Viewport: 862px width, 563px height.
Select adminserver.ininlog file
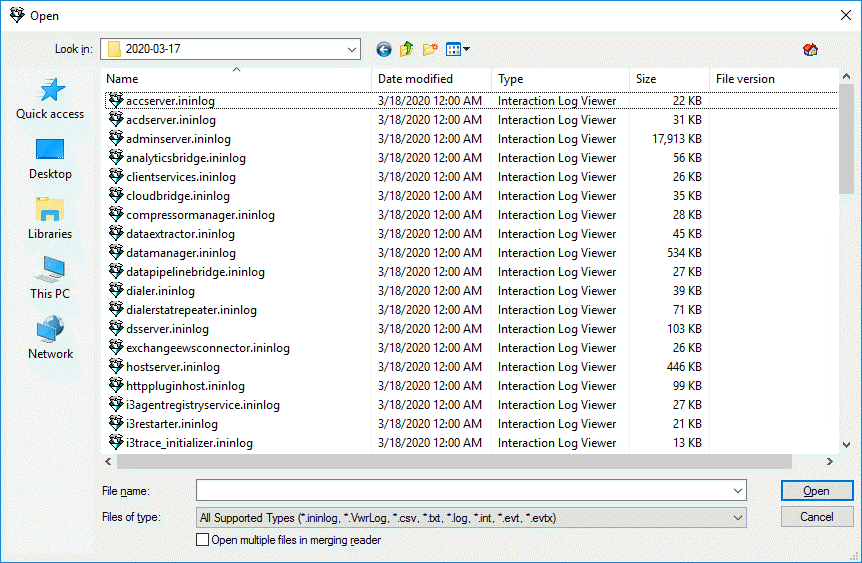pyautogui.click(x=171, y=139)
